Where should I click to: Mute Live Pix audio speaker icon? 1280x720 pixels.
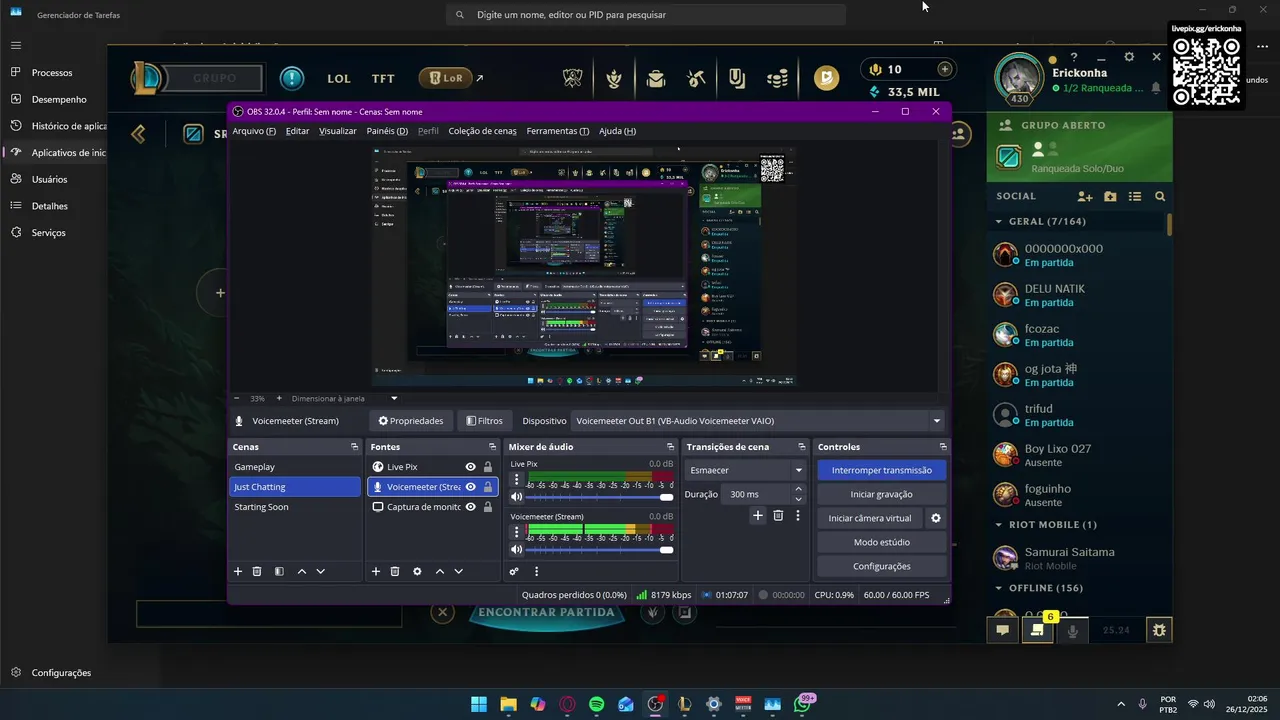(517, 497)
